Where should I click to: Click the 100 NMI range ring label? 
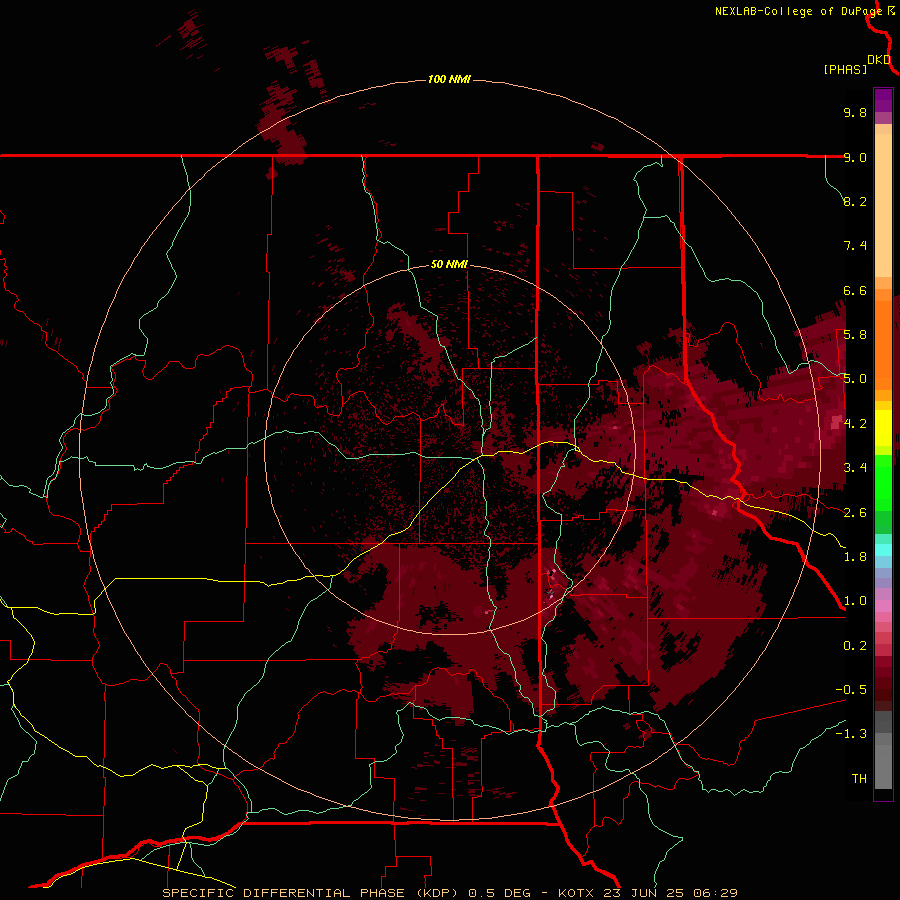point(449,79)
